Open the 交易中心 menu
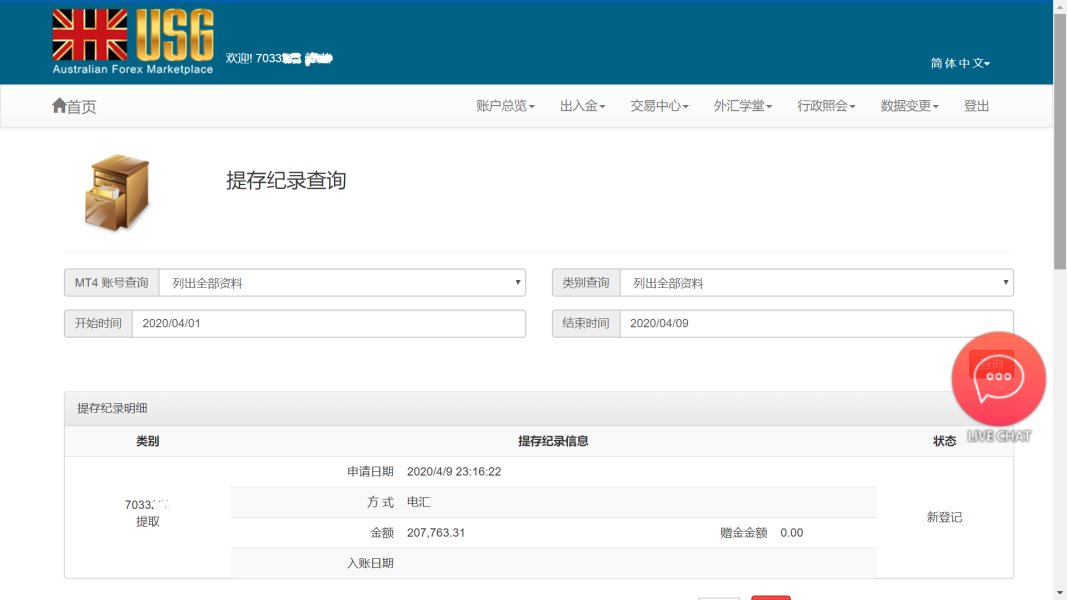Viewport: 1067px width, 600px height. (659, 106)
